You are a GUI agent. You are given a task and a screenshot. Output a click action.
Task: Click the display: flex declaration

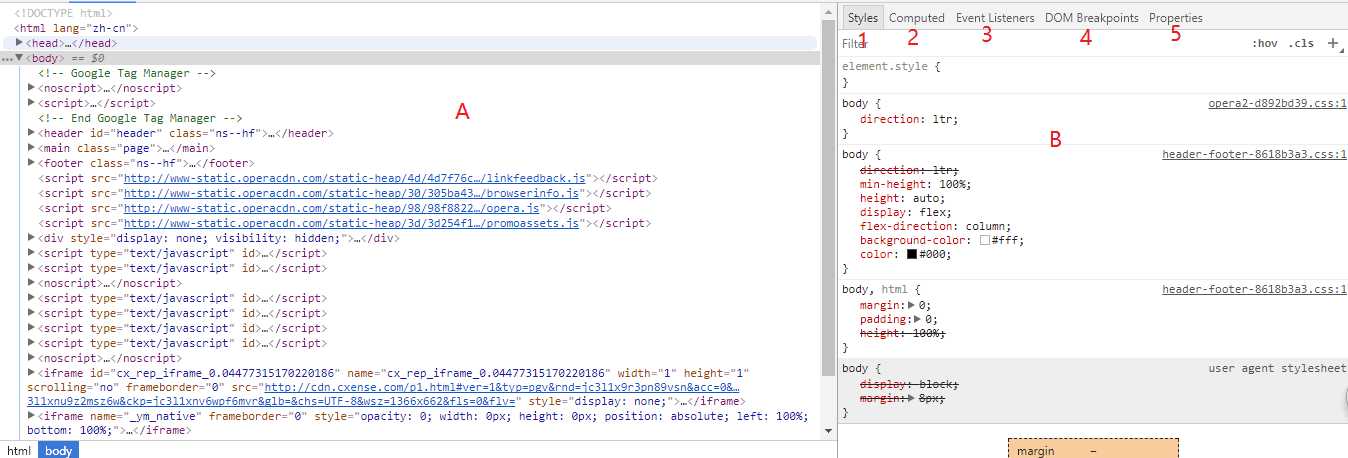click(x=905, y=212)
